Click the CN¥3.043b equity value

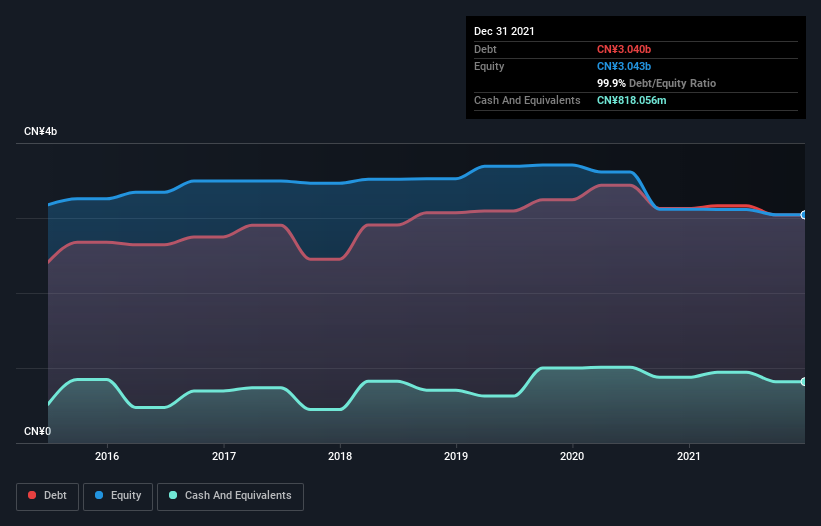coord(624,66)
